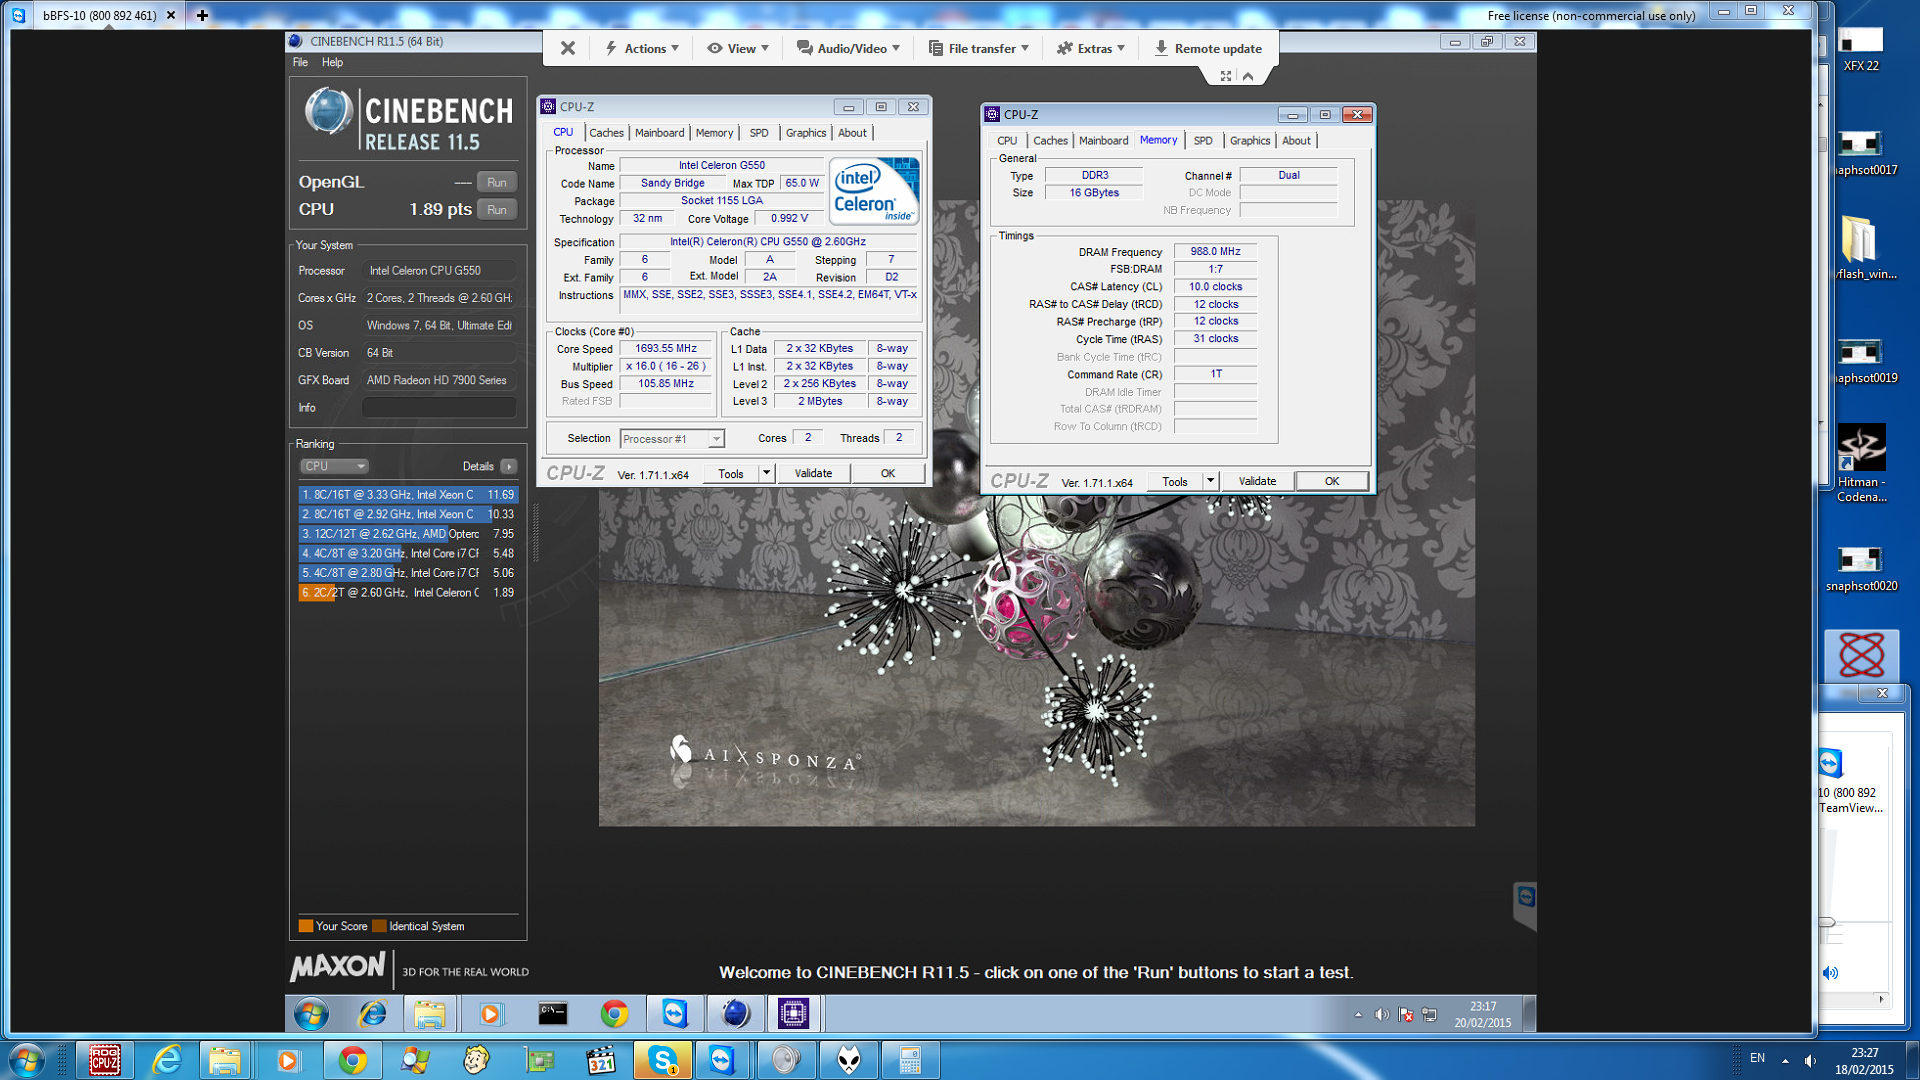Open ranking Details arrow in Cinebench

pyautogui.click(x=509, y=466)
